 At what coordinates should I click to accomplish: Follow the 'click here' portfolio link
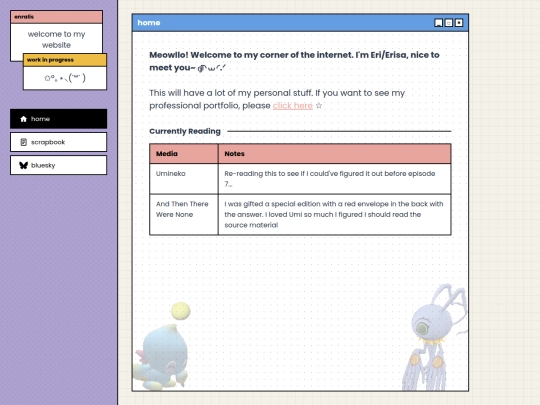pyautogui.click(x=293, y=106)
